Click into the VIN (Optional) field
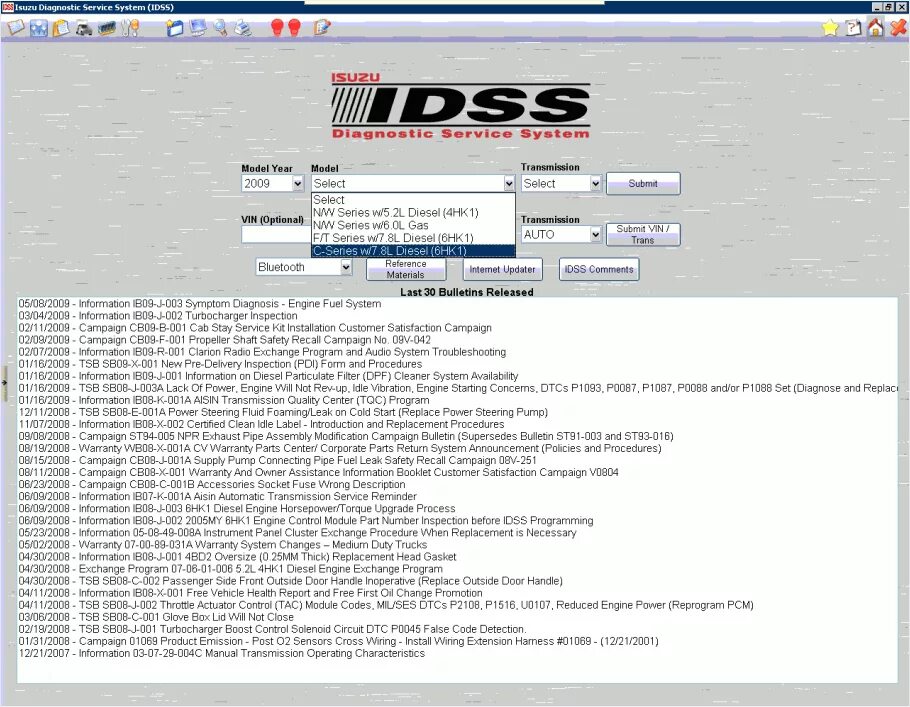 click(276, 235)
